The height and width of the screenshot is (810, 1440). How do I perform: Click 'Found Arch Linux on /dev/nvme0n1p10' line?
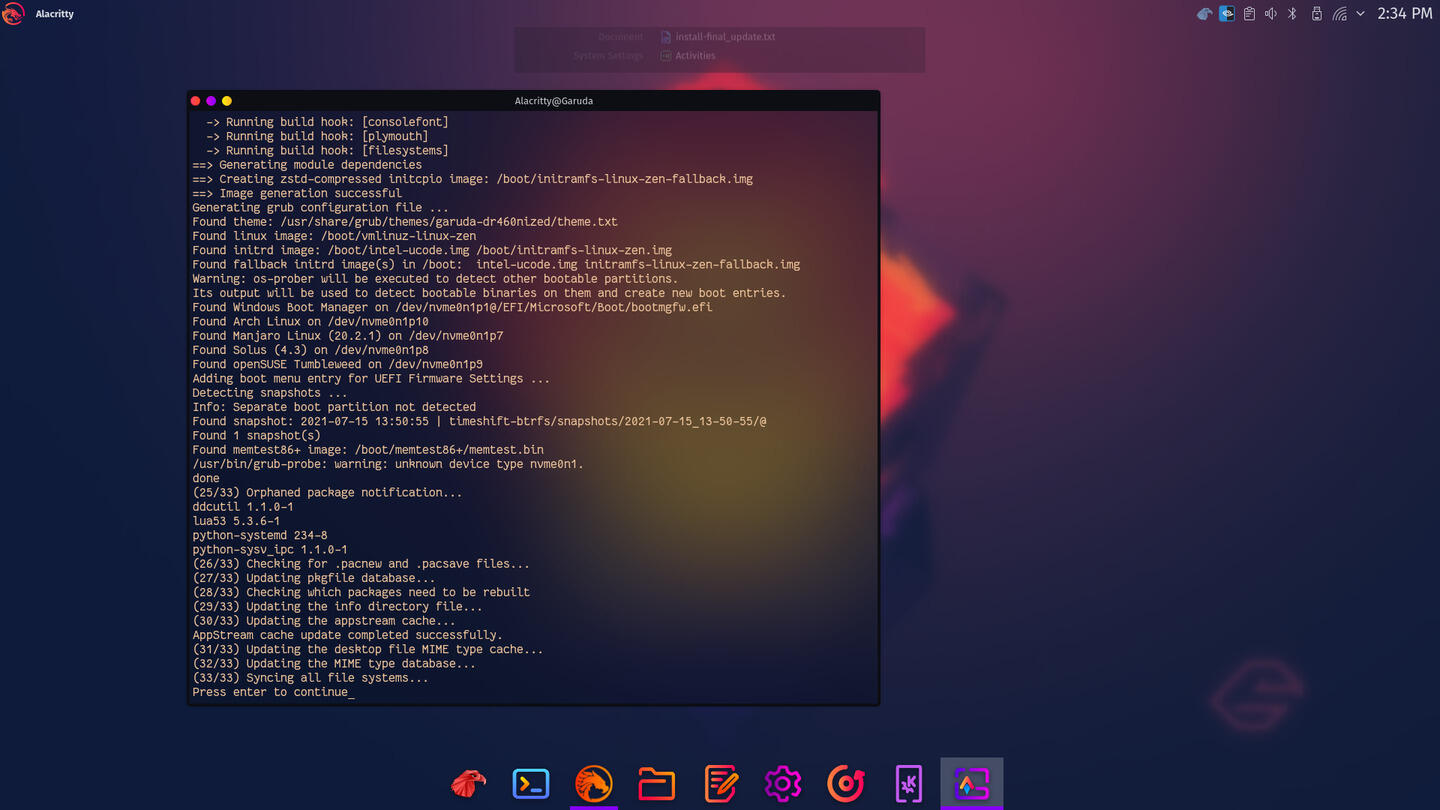click(x=310, y=322)
